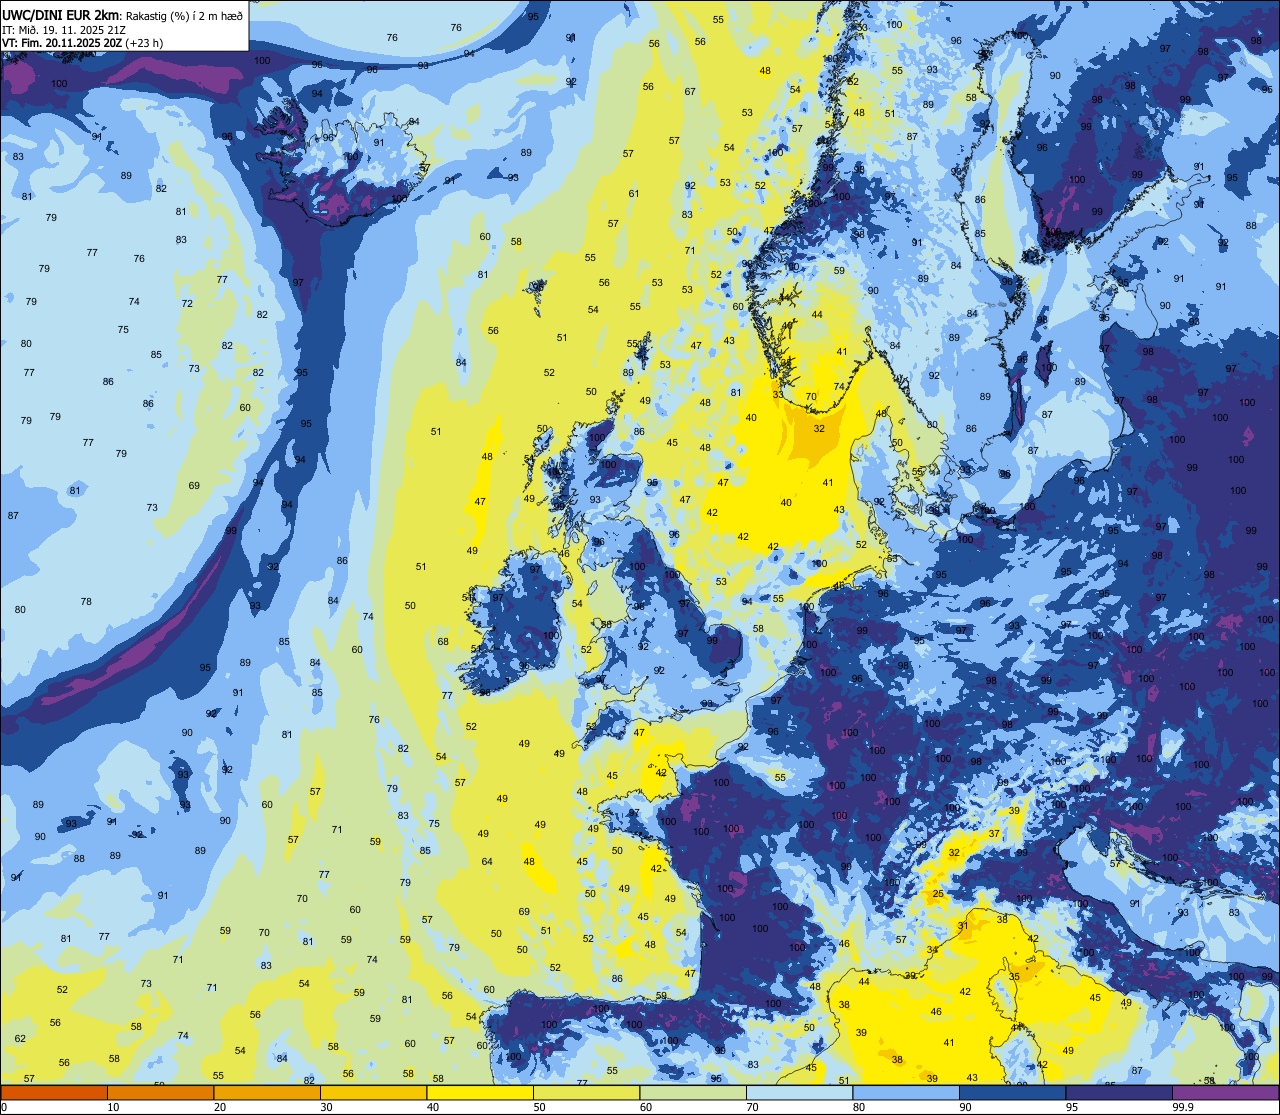This screenshot has width=1280, height=1115.
Task: Select the 80–90 light blue legend segment
Action: [906, 1092]
